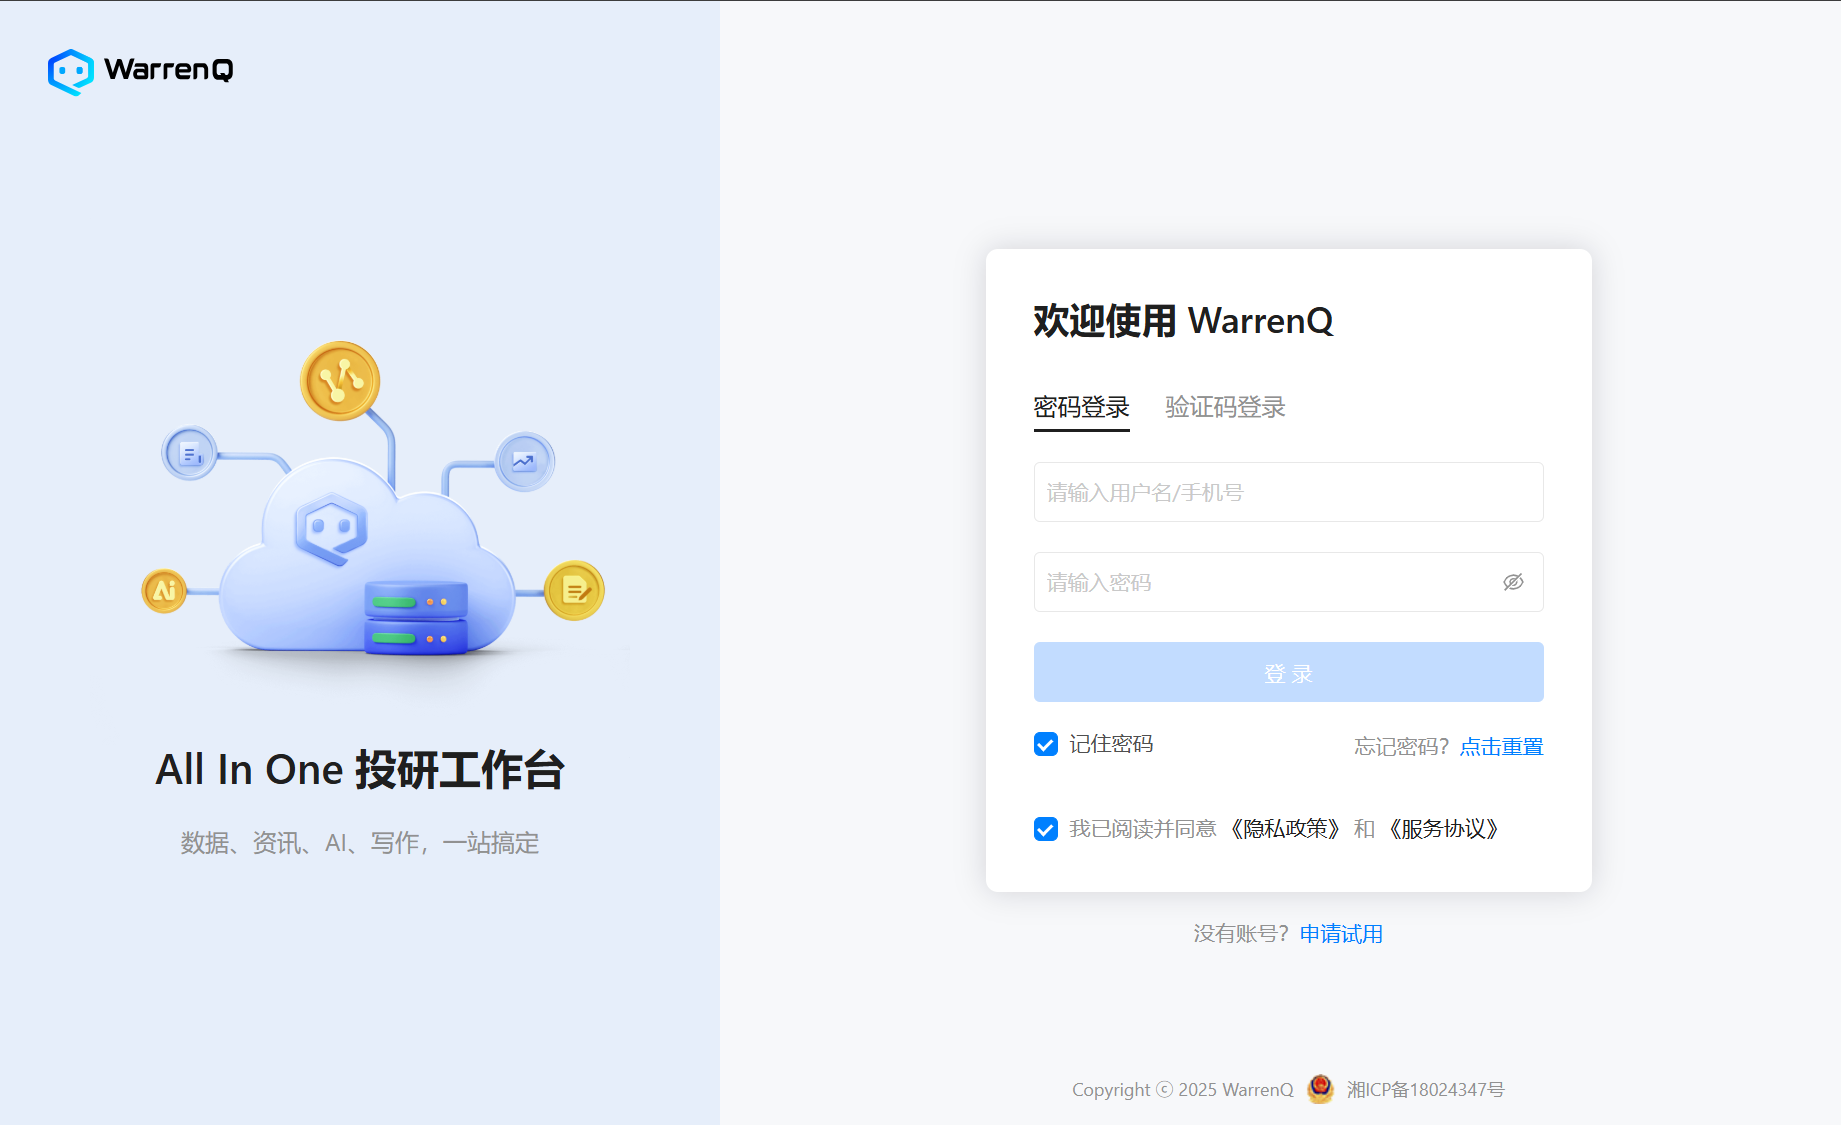Uncheck the privacy agreement checkbox
Viewport: 1841px width, 1125px height.
coord(1046,829)
